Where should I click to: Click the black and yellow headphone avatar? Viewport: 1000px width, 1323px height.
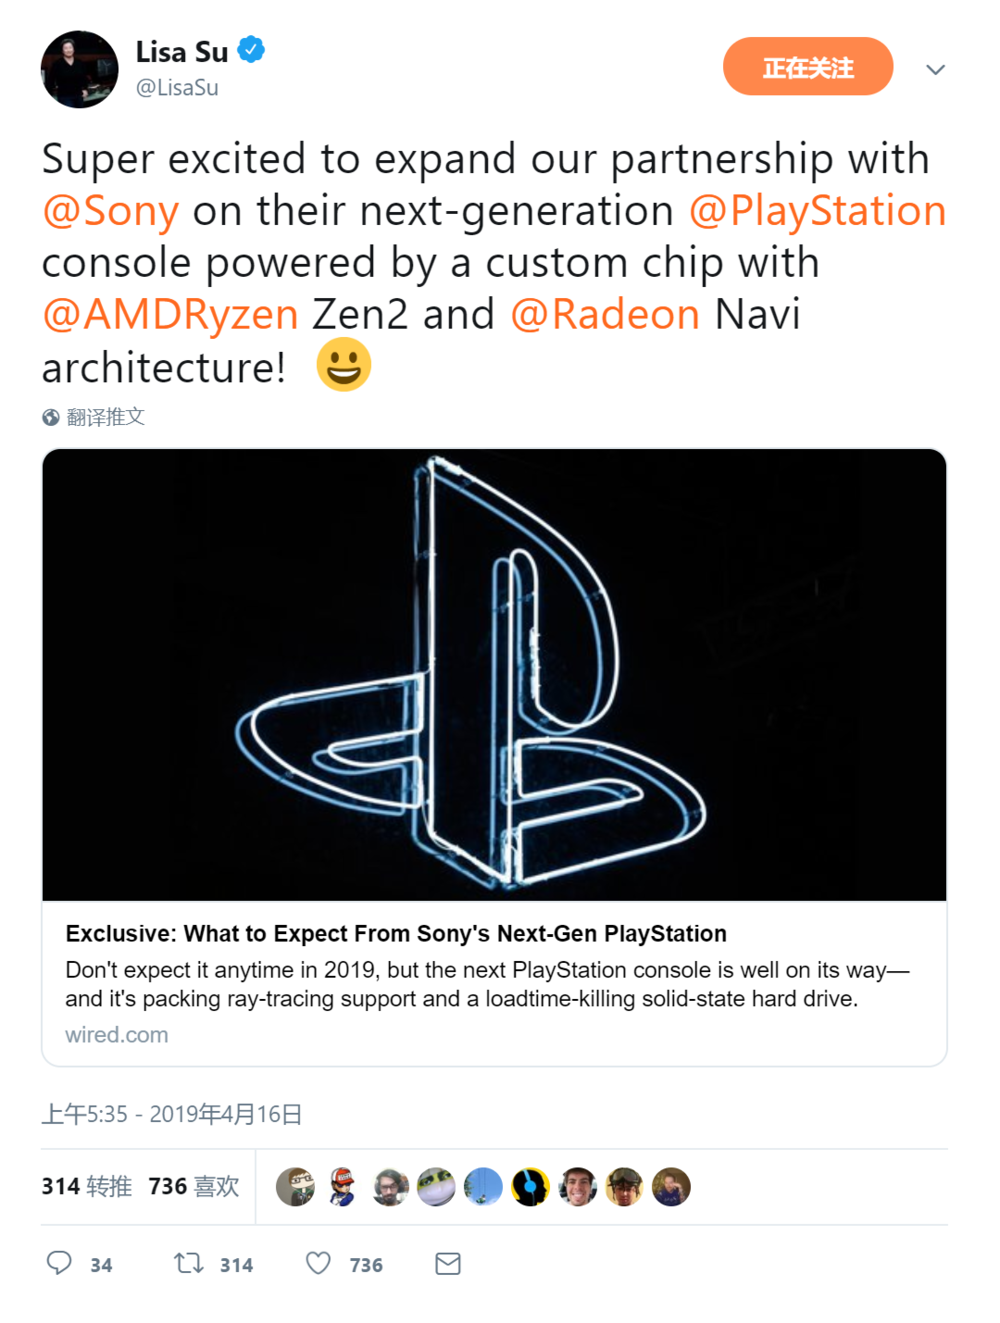[x=530, y=1187]
